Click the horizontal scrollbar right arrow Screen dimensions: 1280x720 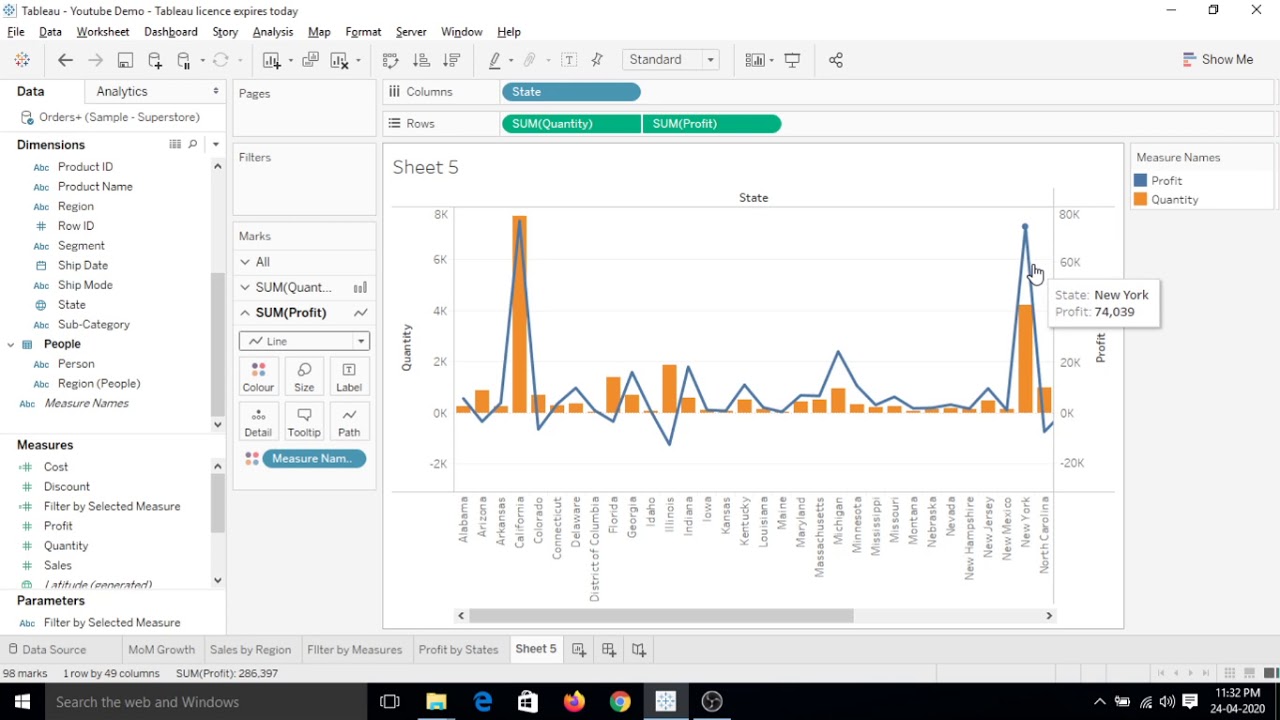(1049, 616)
